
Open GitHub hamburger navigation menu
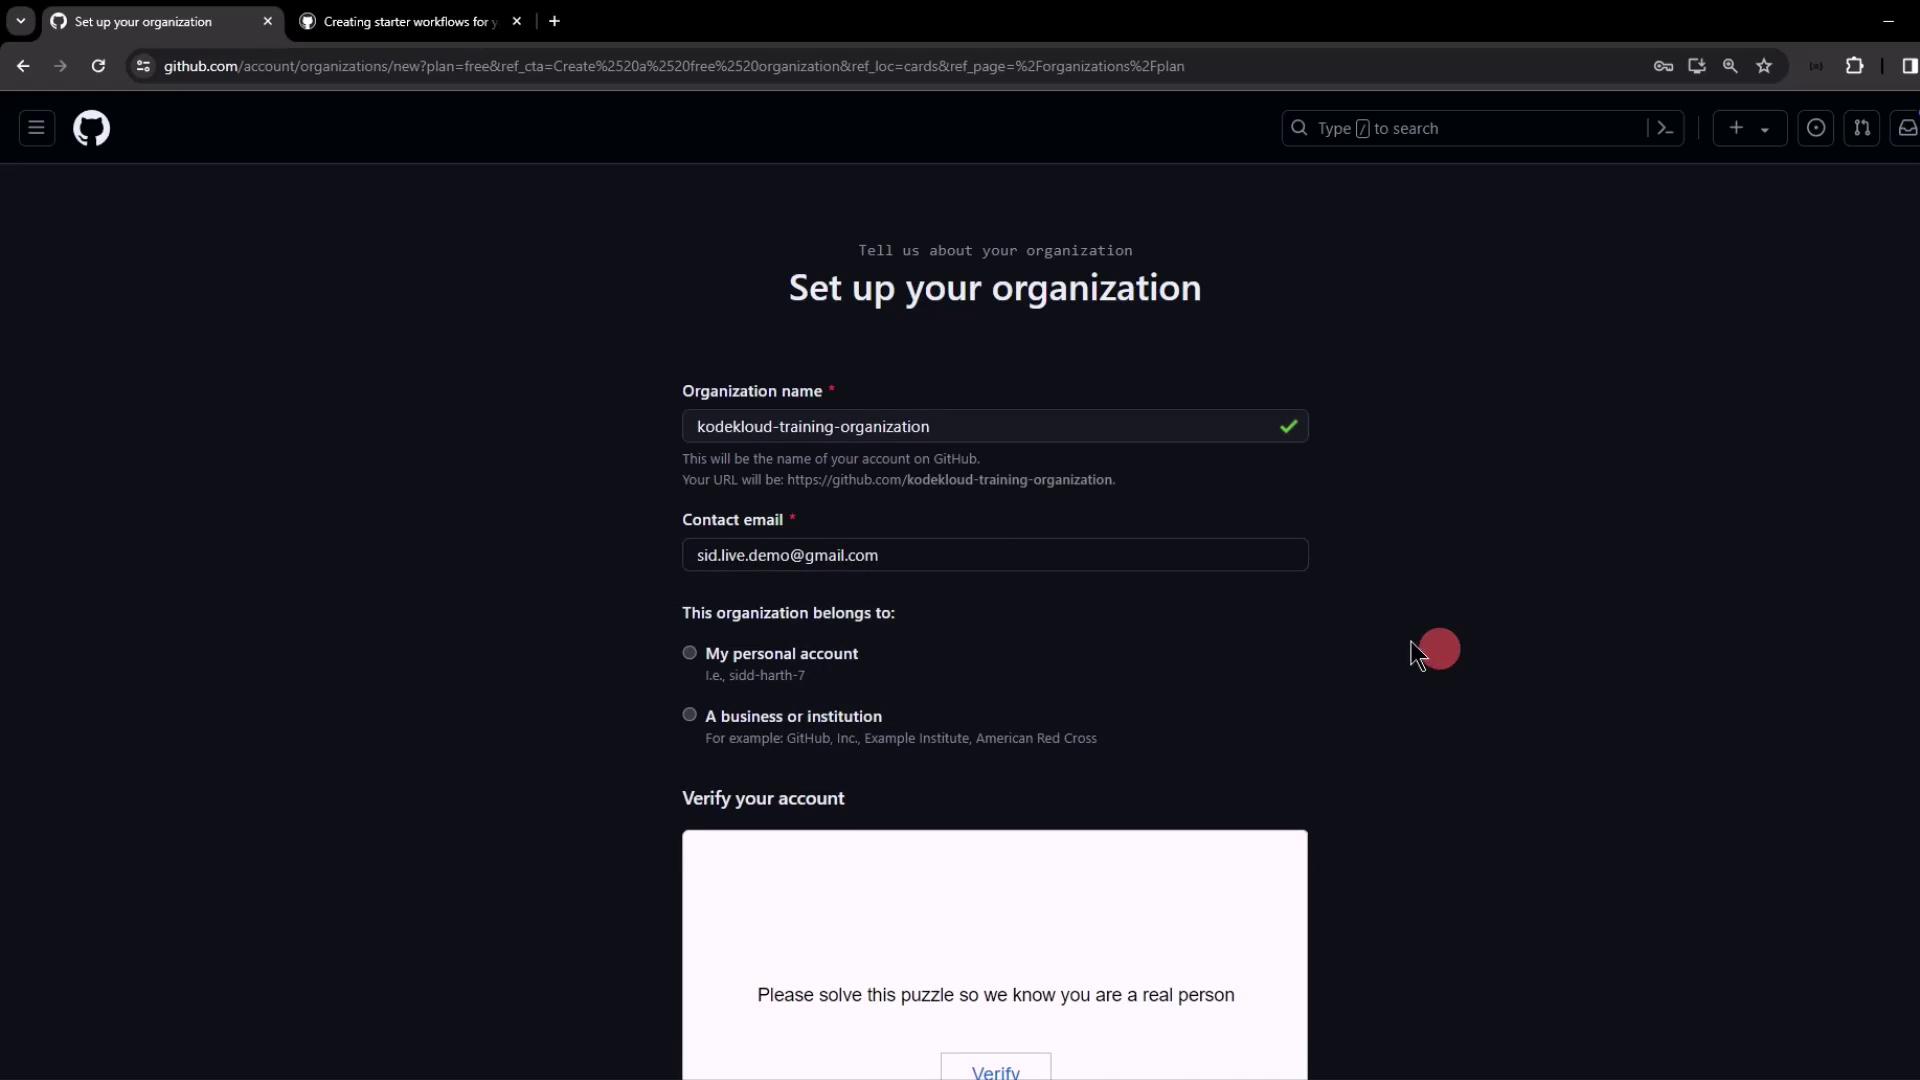tap(37, 128)
